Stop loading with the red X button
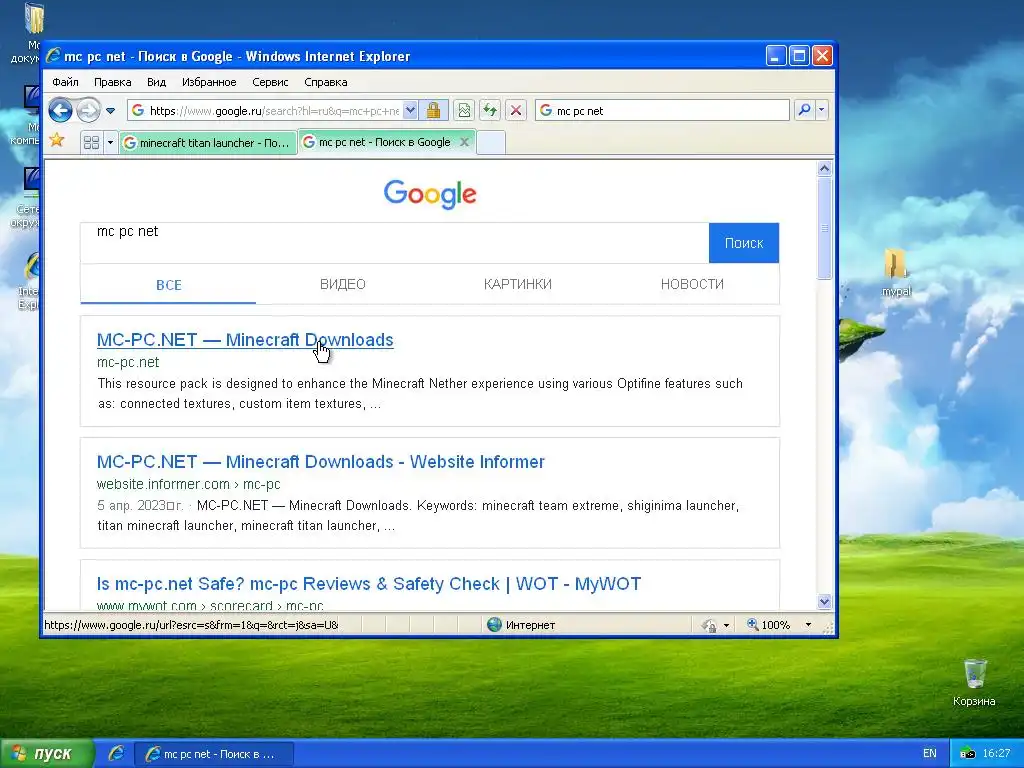This screenshot has width=1024, height=768. [x=516, y=110]
